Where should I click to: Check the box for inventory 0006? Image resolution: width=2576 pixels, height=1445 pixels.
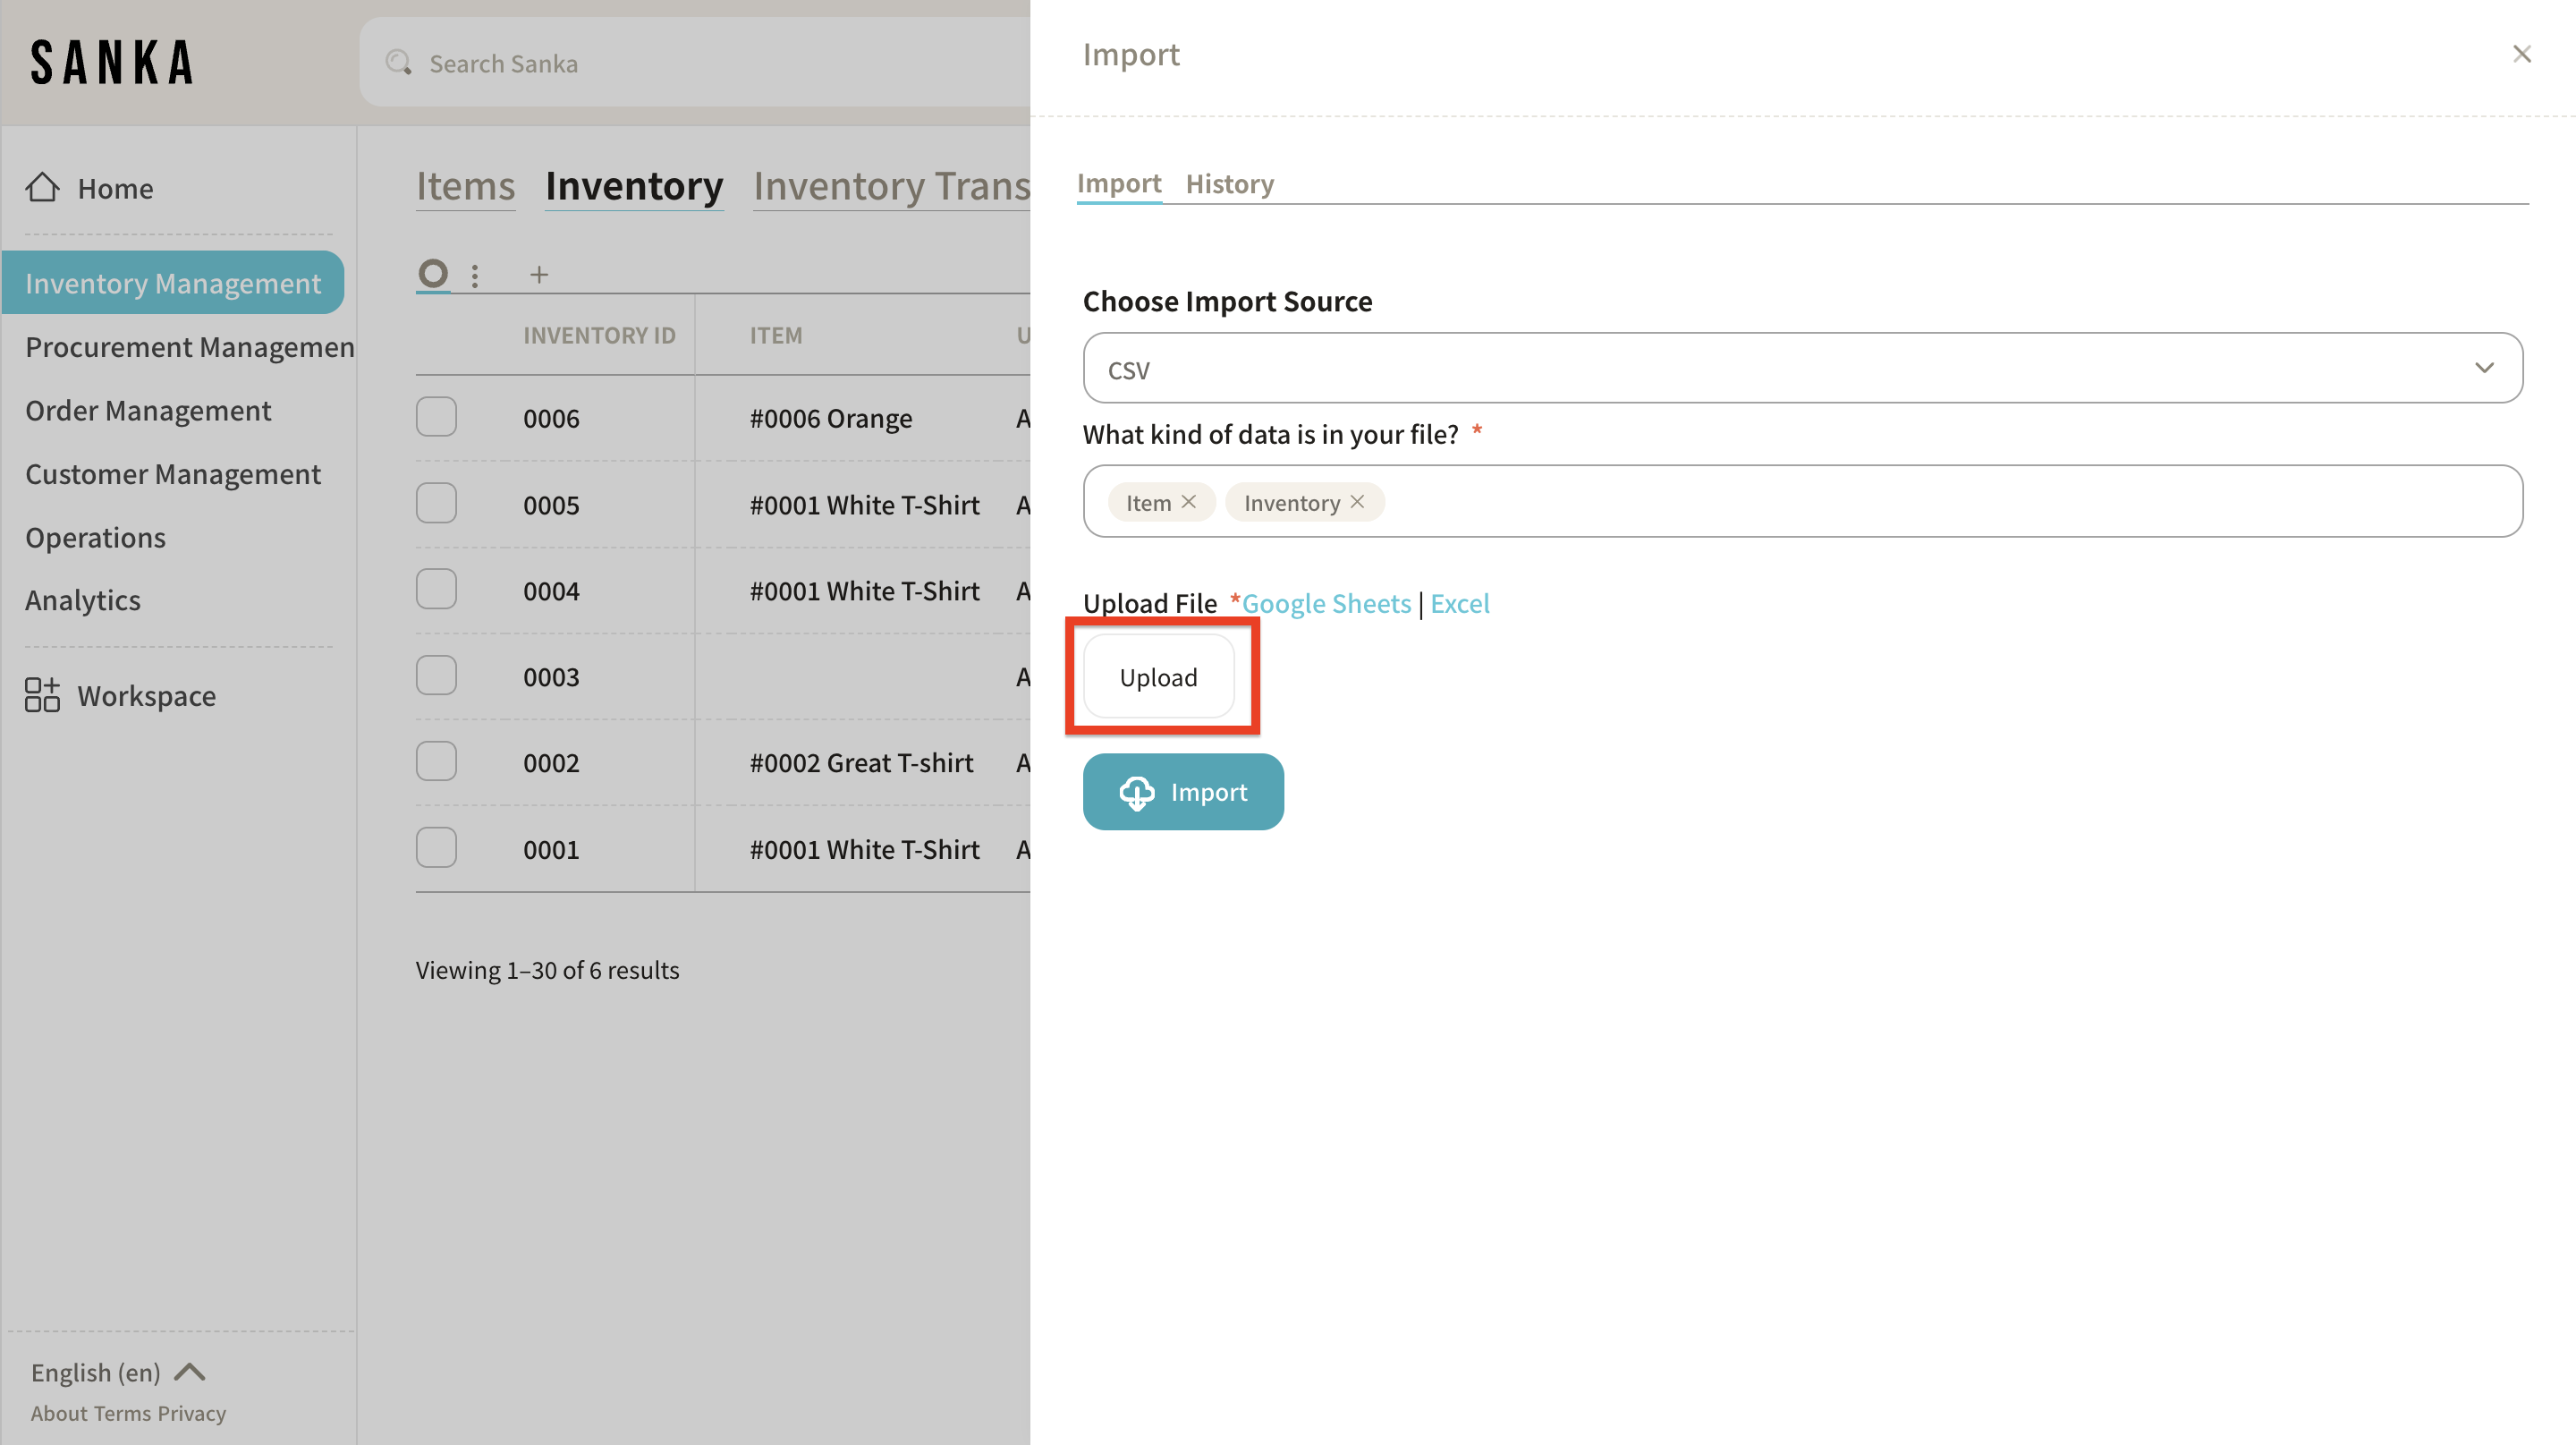(436, 417)
